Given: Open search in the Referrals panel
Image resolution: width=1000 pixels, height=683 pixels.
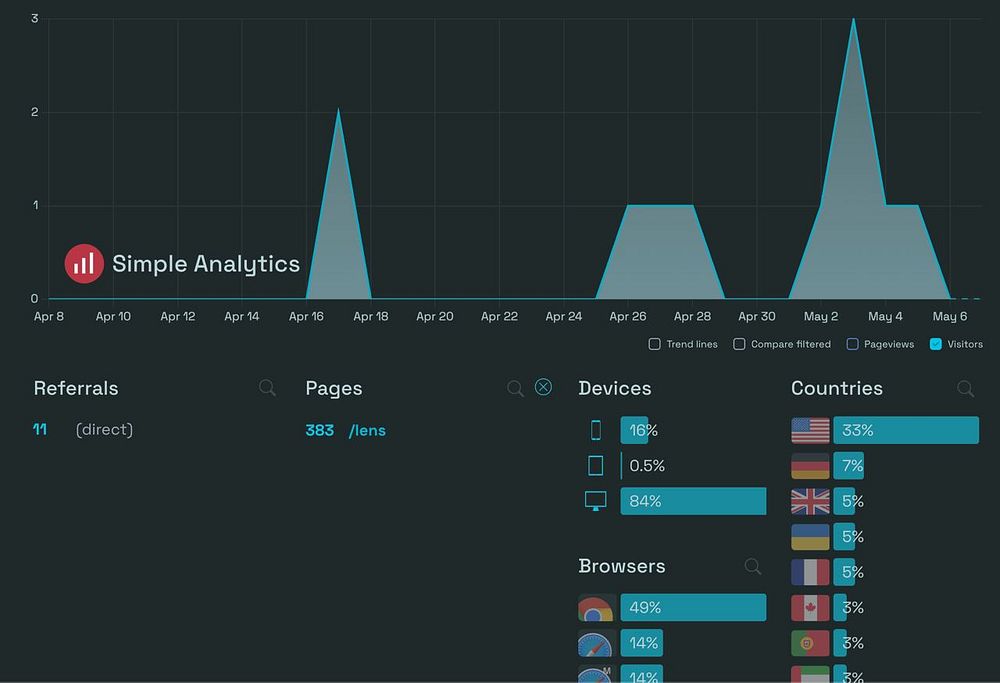Looking at the screenshot, I should (267, 388).
